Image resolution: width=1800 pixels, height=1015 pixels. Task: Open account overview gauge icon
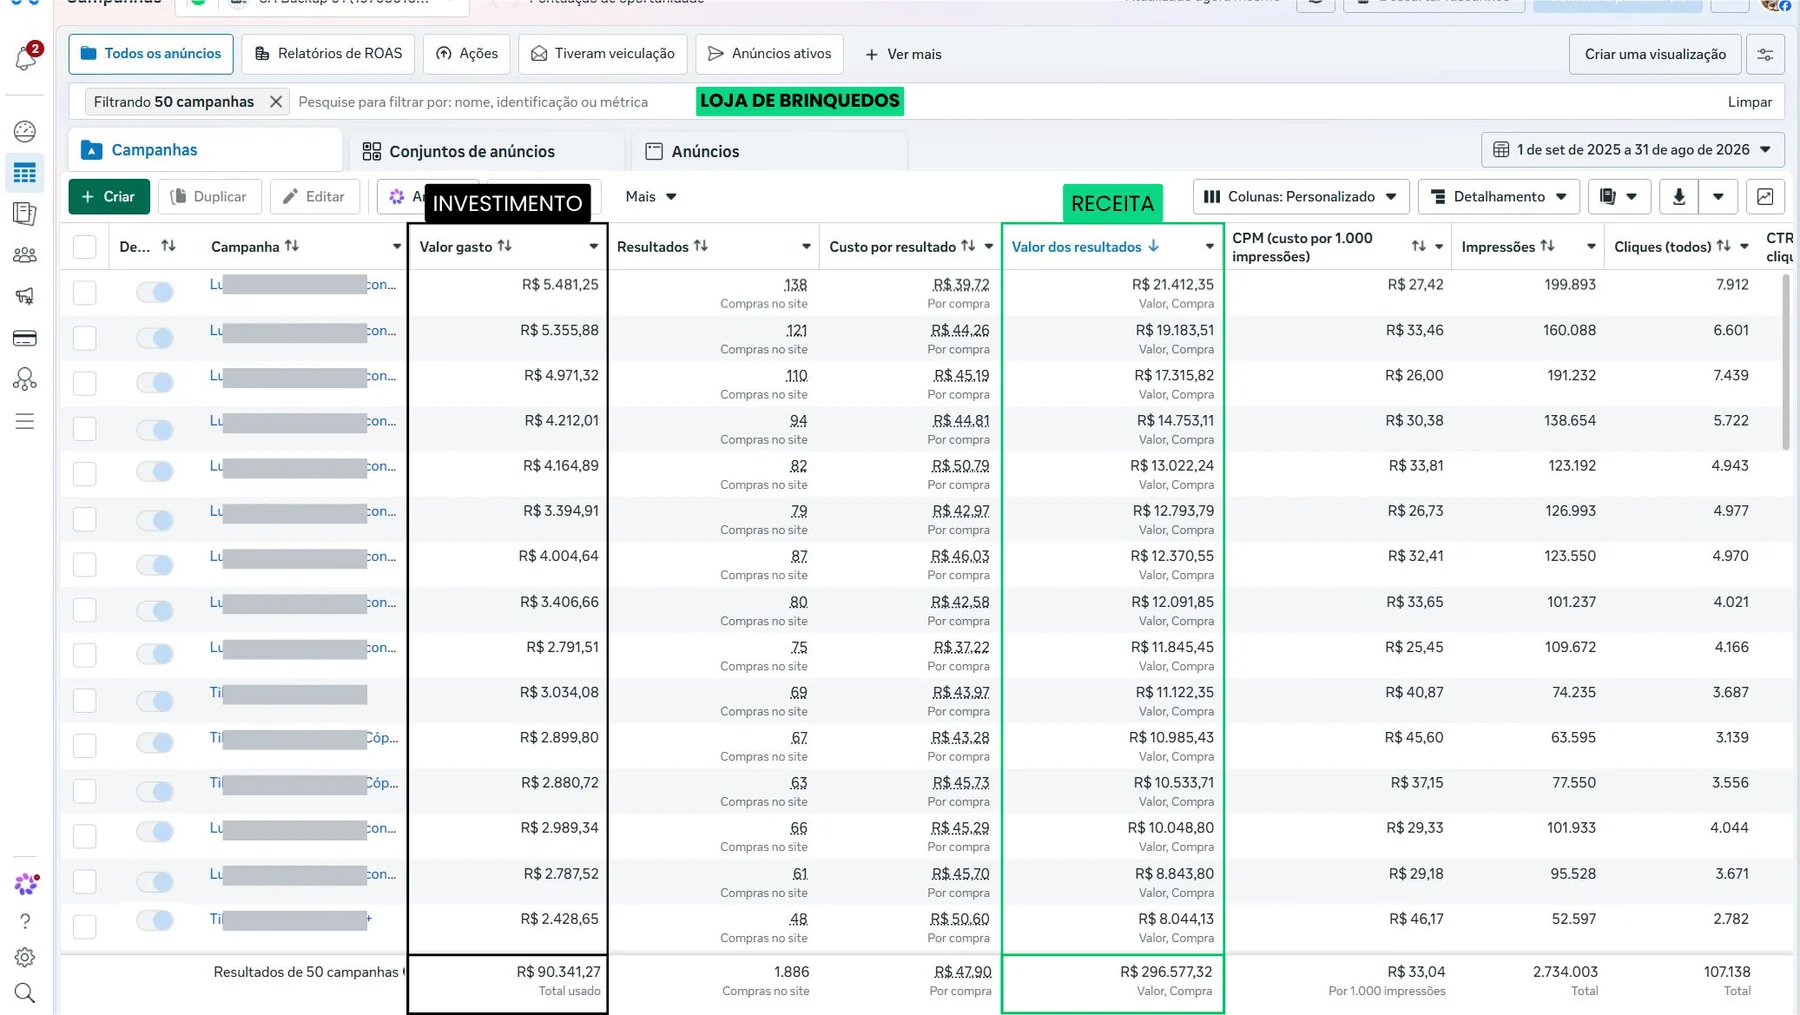point(25,132)
